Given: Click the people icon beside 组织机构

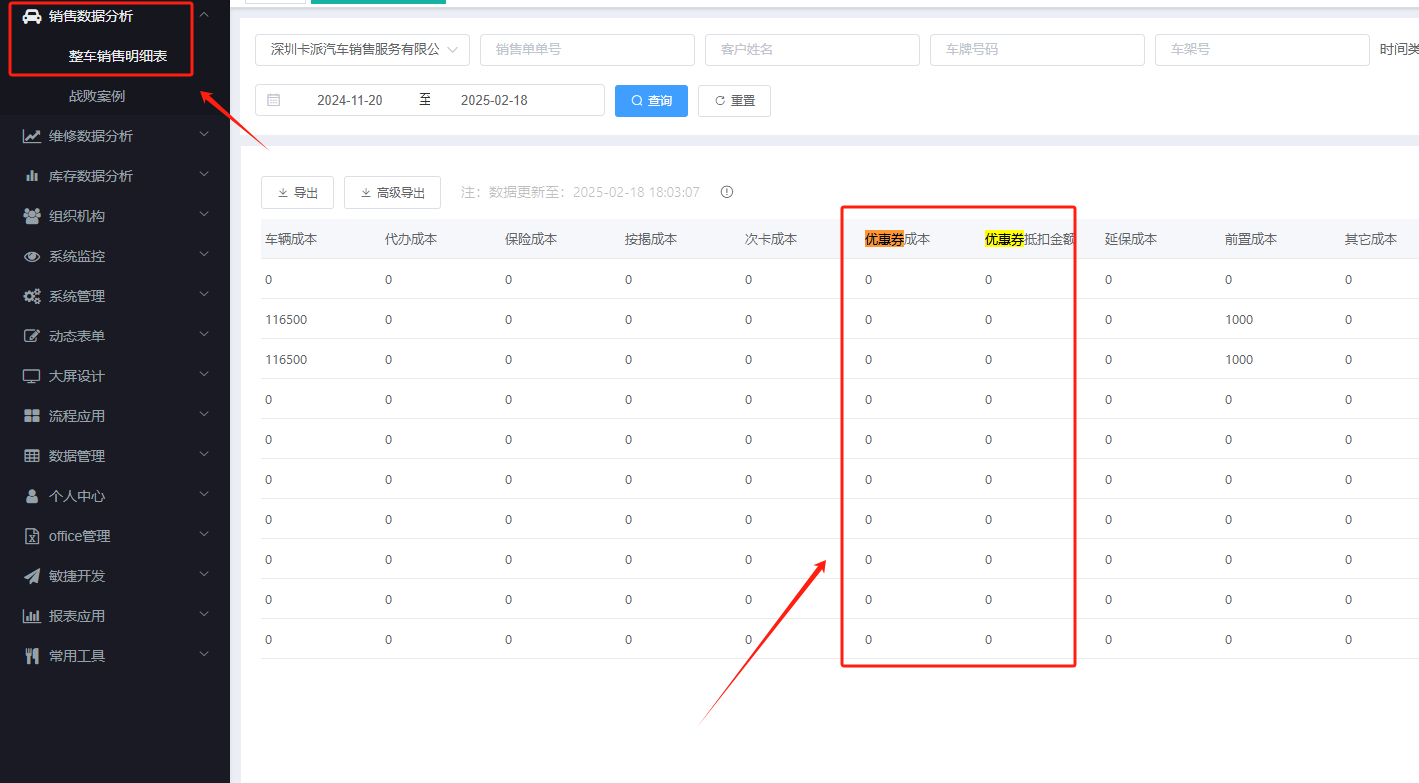Looking at the screenshot, I should coord(32,216).
